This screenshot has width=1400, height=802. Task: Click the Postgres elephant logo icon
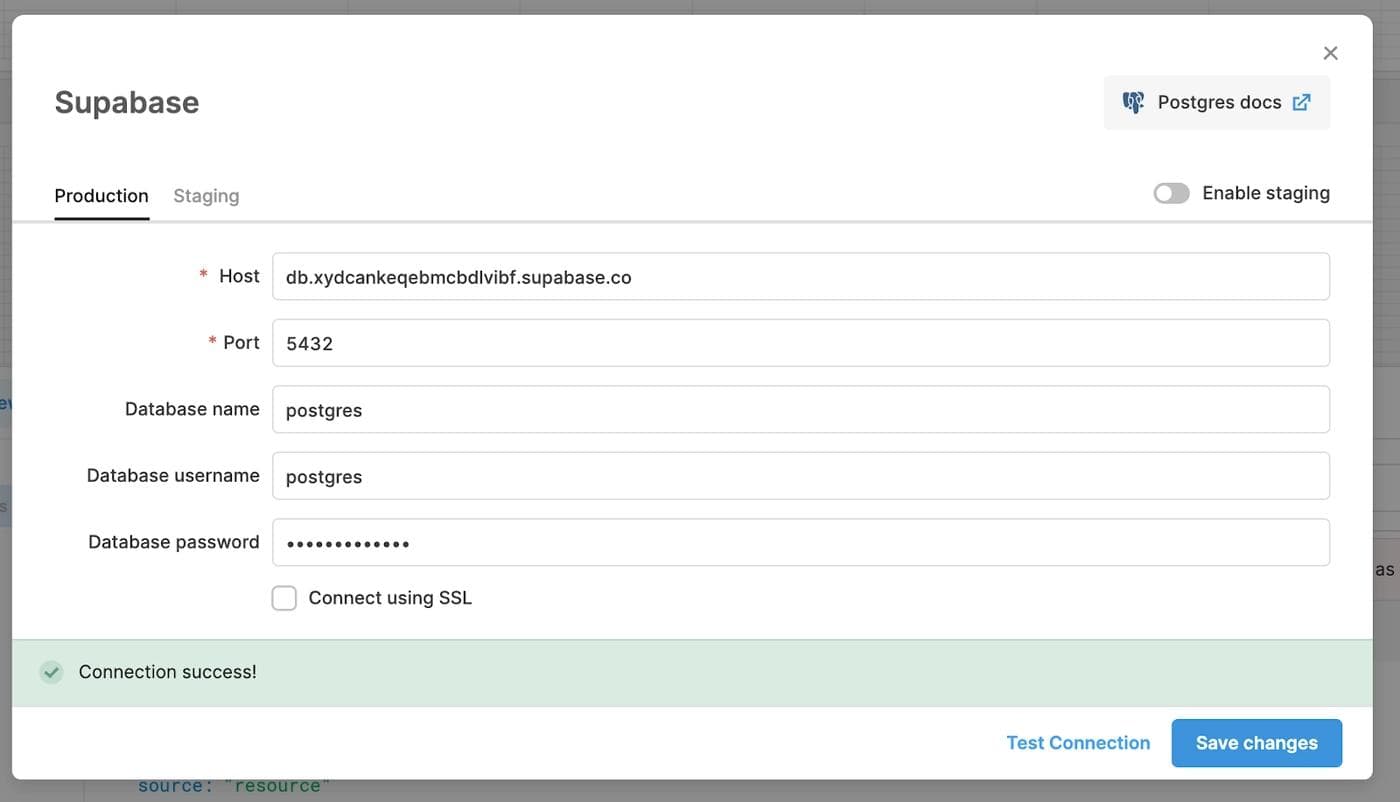click(1133, 102)
